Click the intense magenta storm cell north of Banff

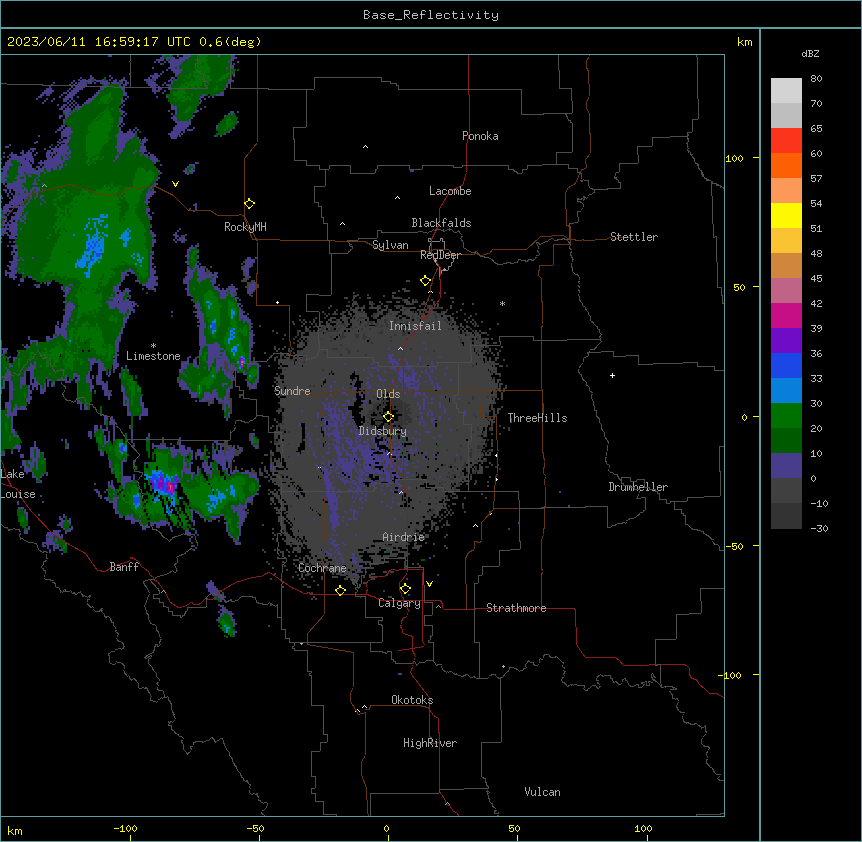pos(164,484)
